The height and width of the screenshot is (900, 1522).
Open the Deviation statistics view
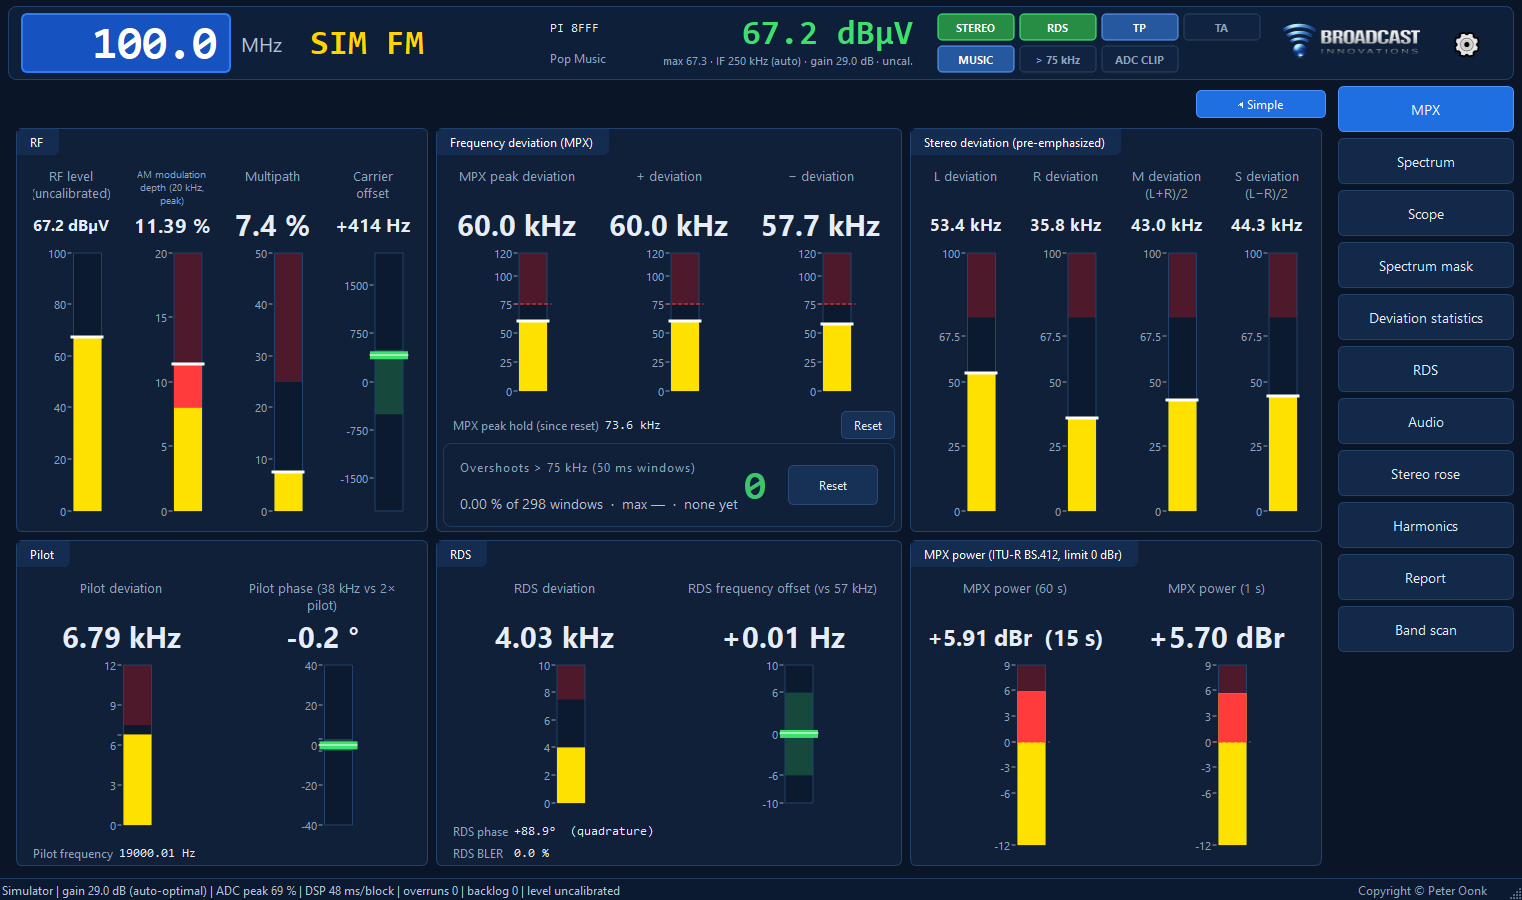click(1425, 317)
